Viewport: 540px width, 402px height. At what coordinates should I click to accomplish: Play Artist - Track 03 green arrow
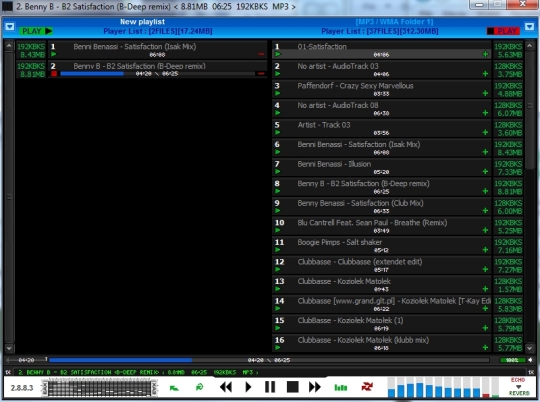278,133
